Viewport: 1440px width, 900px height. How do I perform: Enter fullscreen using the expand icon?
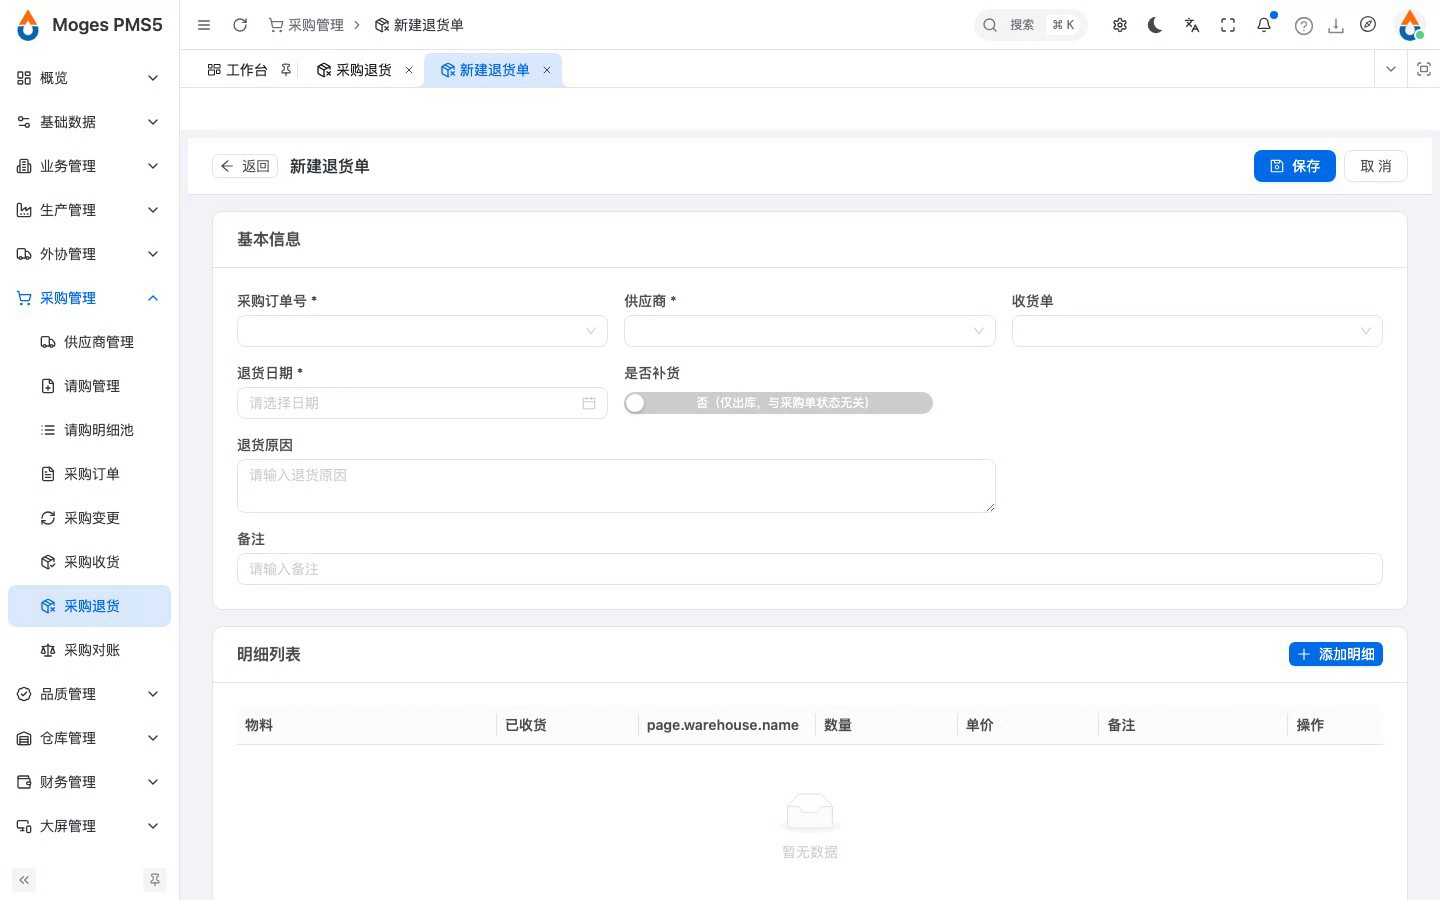(1228, 25)
